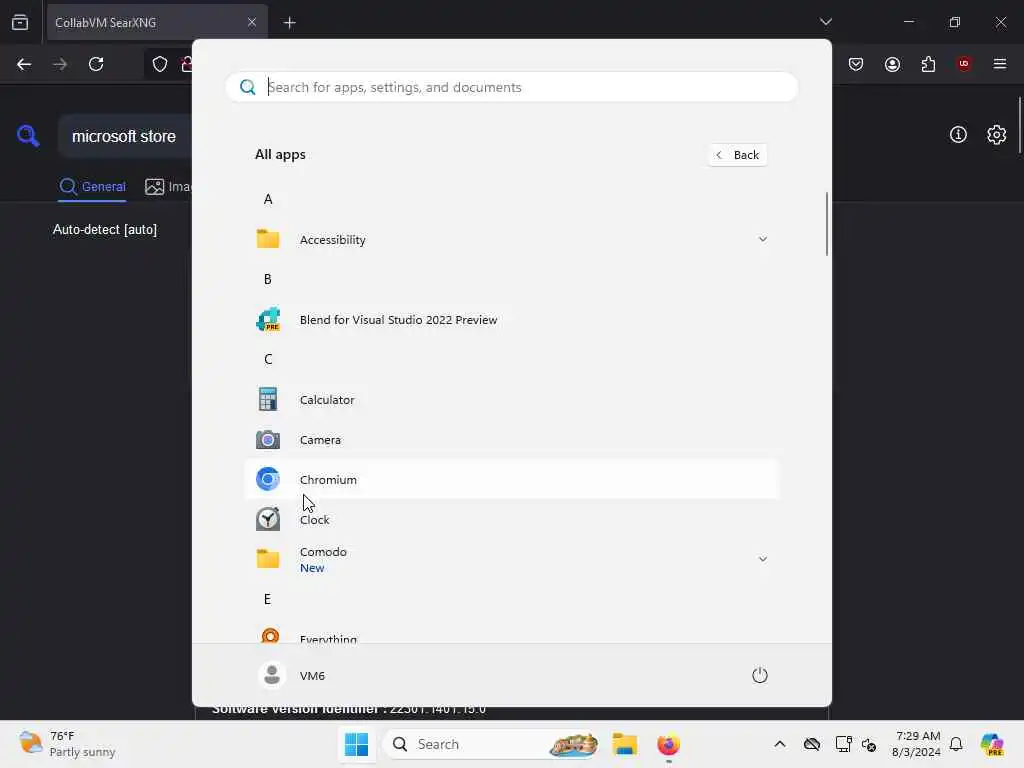Click the SearXNG query field with microsoft store

pyautogui.click(x=125, y=136)
